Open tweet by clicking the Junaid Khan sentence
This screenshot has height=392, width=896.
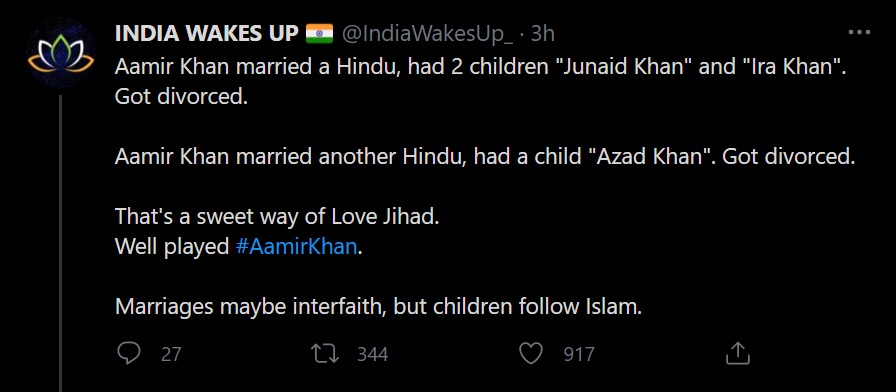tap(481, 67)
